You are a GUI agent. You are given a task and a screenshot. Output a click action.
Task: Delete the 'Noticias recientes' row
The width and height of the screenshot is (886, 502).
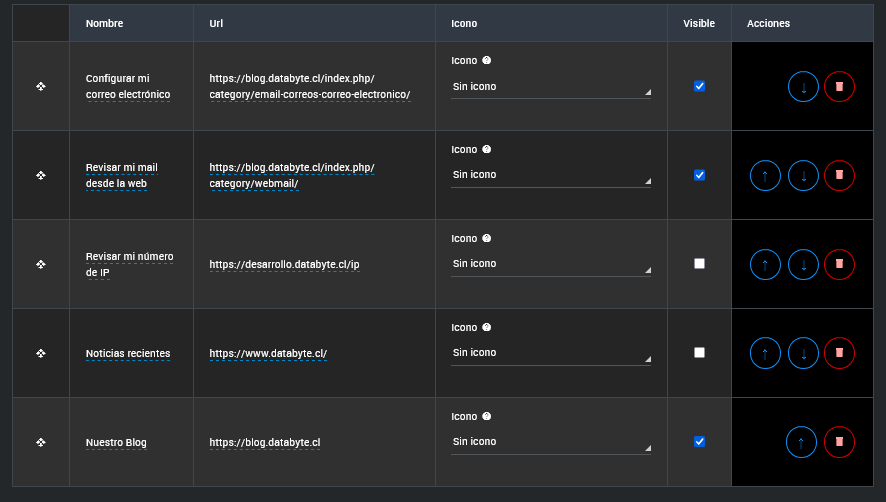839,353
